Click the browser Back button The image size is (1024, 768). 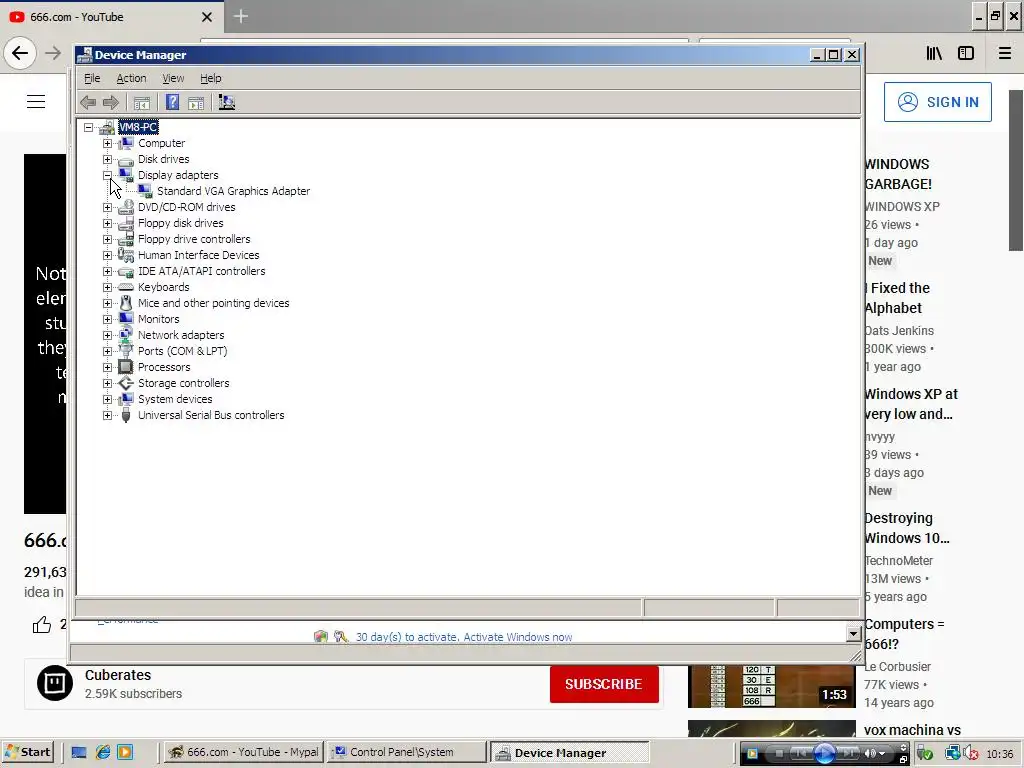coord(20,53)
